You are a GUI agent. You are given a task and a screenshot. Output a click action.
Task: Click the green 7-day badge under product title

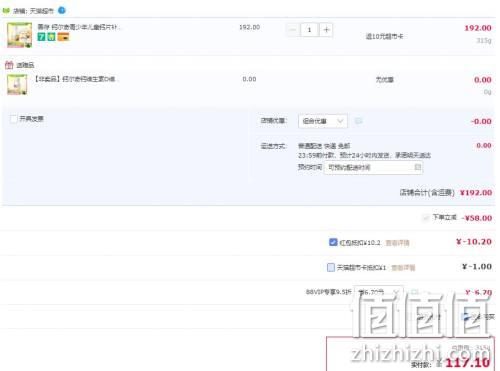pyautogui.click(x=41, y=37)
